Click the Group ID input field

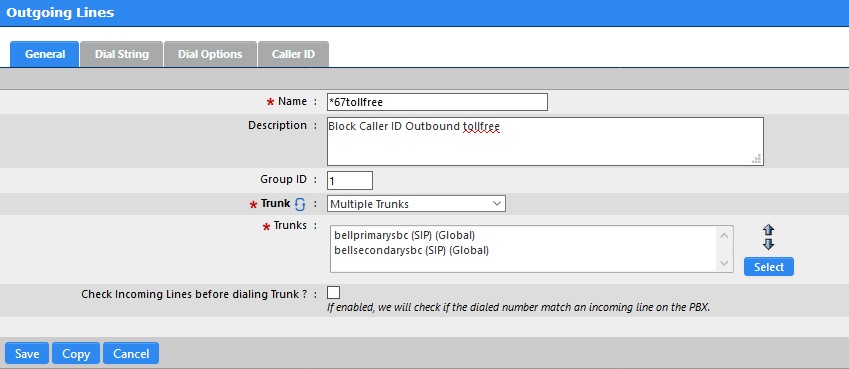[x=350, y=180]
